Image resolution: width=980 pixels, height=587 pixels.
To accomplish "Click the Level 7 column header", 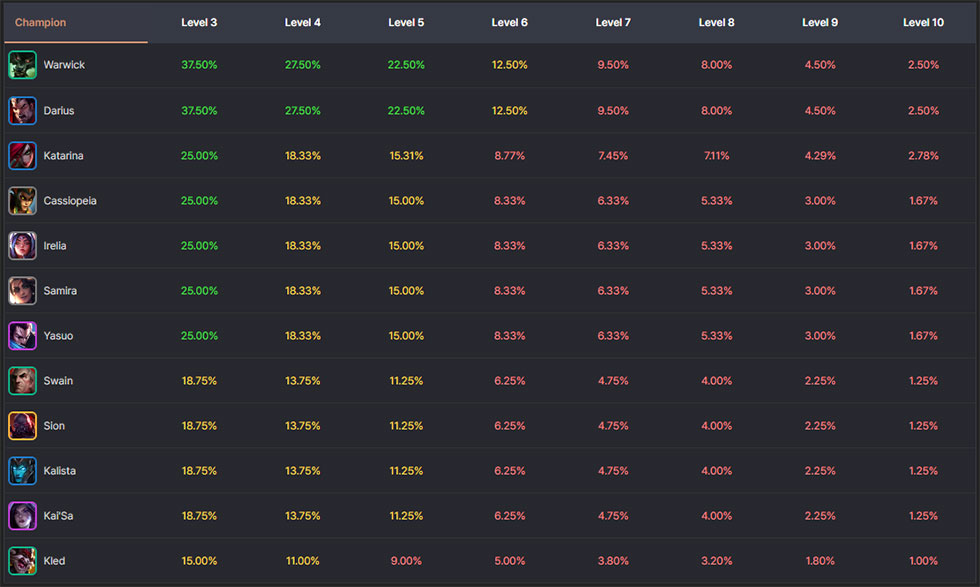I will point(613,23).
